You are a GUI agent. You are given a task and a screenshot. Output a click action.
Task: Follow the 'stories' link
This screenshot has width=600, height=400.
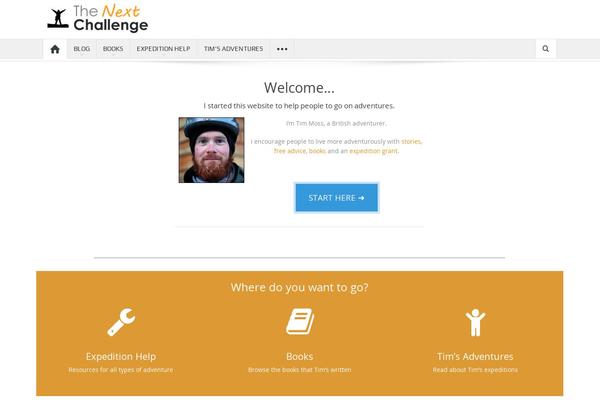point(411,142)
